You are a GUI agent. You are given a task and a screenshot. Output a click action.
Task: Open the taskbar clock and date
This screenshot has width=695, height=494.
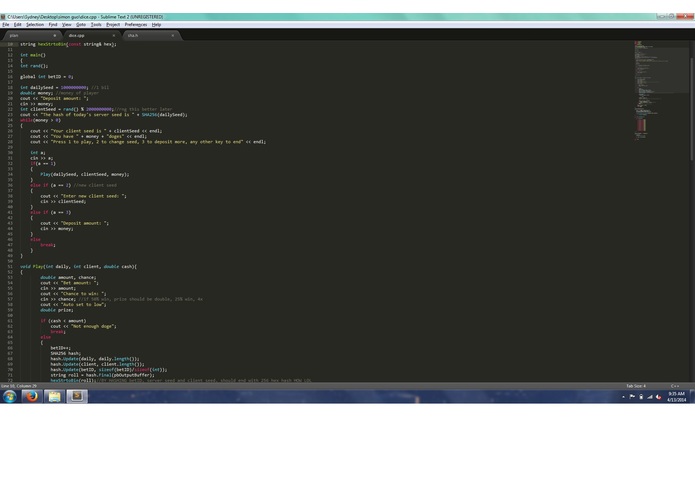[676, 397]
